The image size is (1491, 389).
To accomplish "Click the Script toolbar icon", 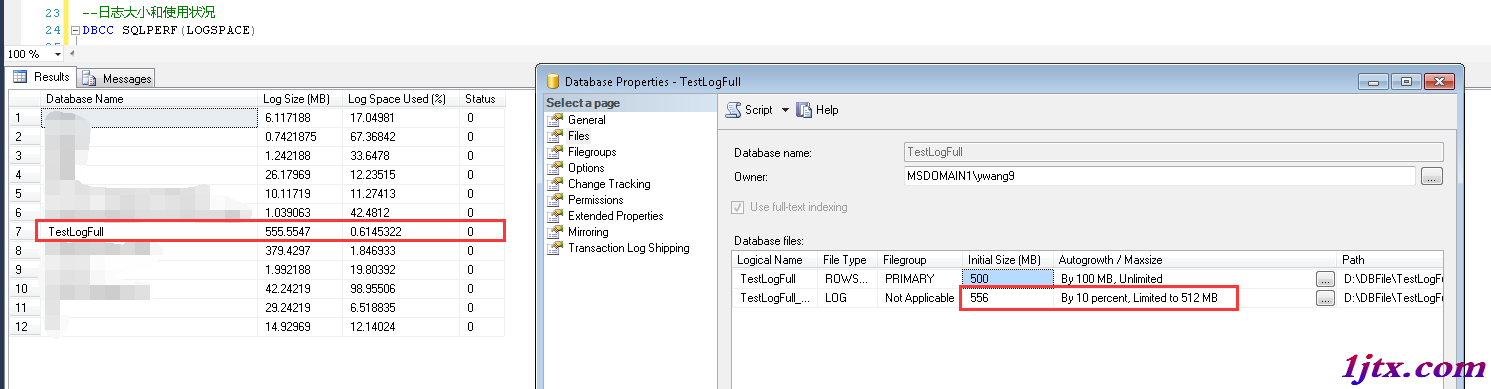I will (733, 110).
